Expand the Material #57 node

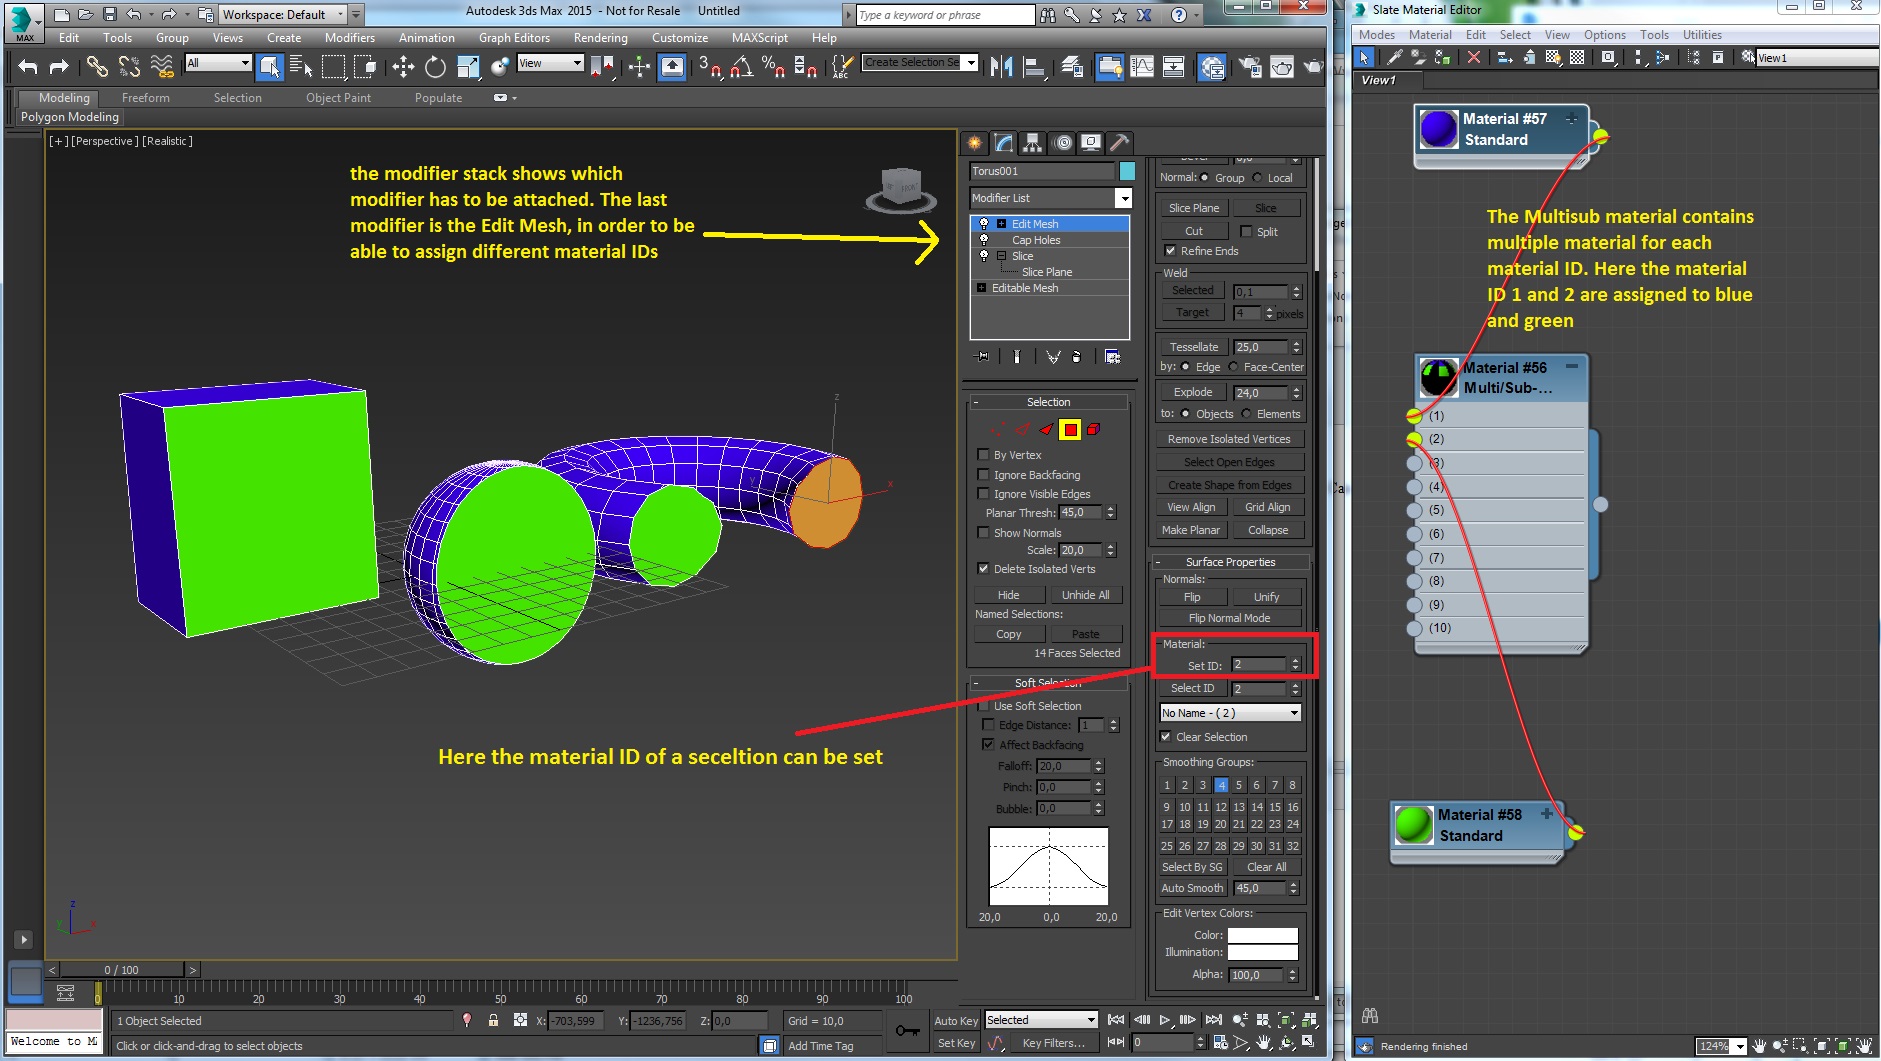[x=1572, y=119]
